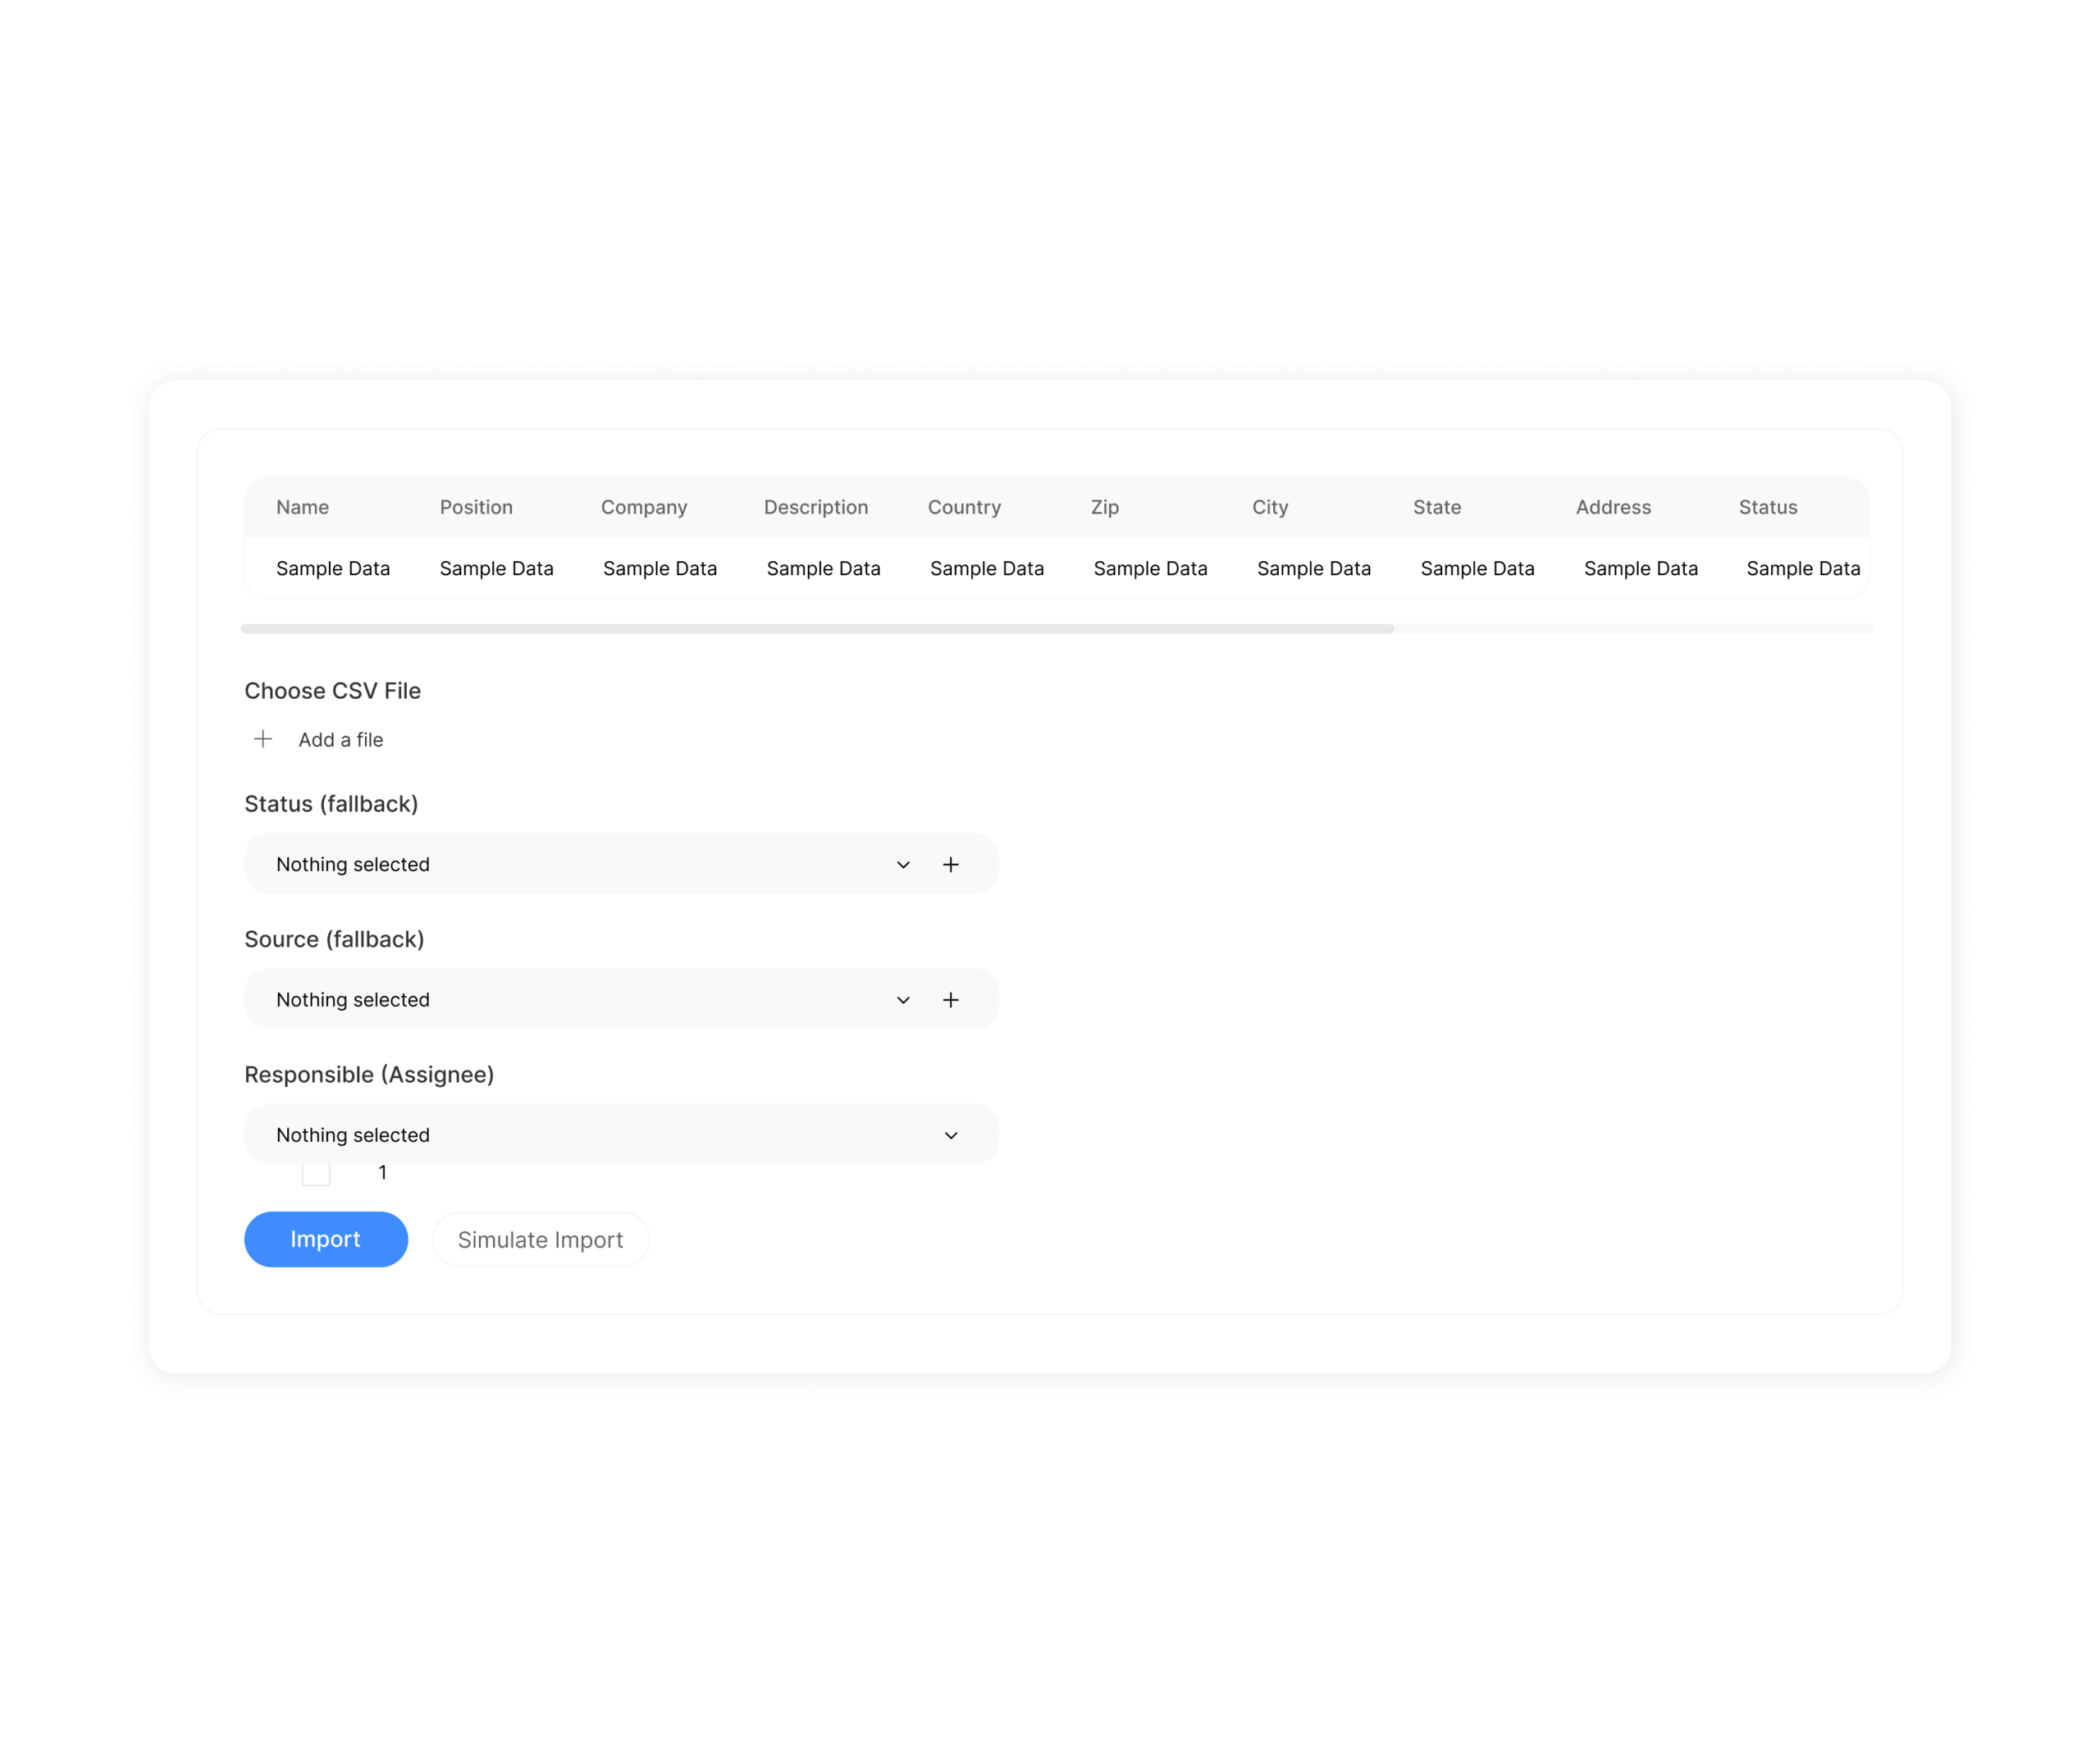Image resolution: width=2100 pixels, height=1753 pixels.
Task: Click the blue Import button
Action: [x=326, y=1239]
